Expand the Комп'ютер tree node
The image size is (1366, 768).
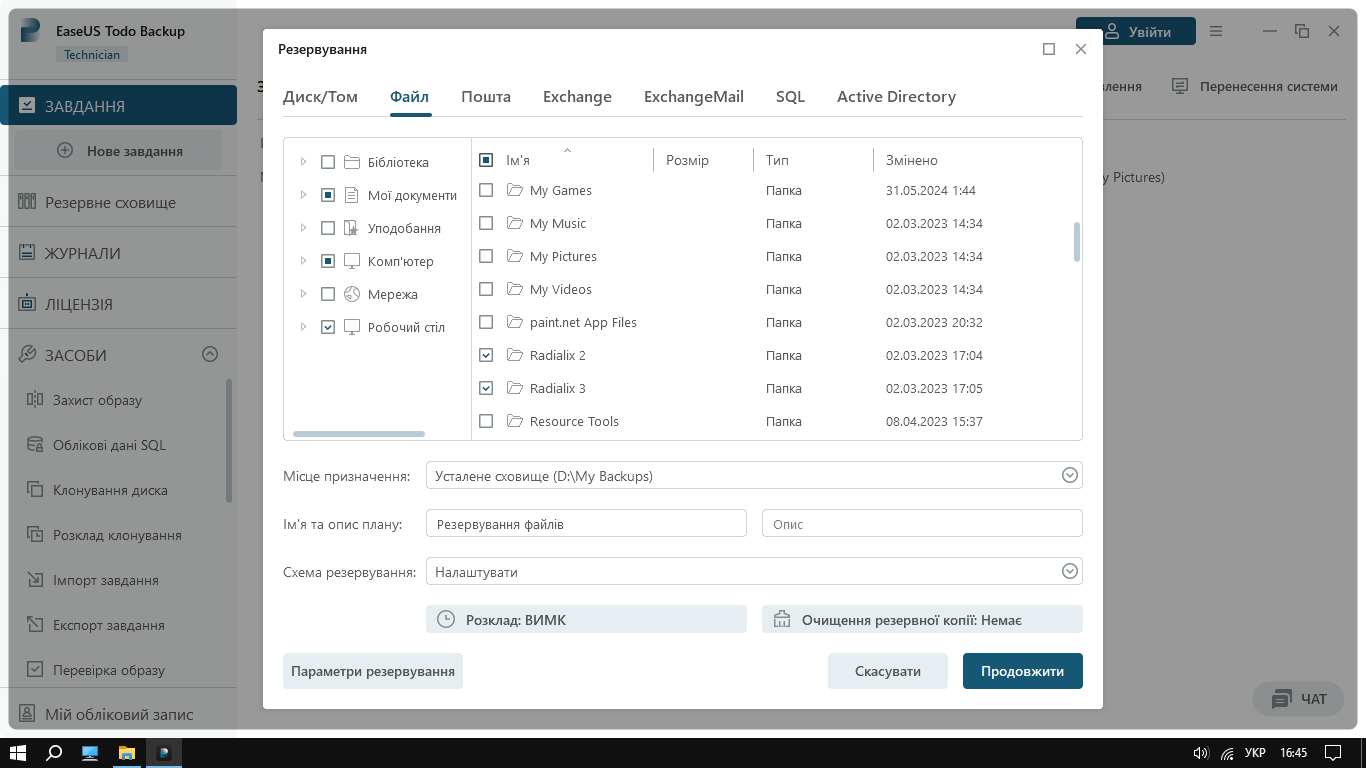click(x=303, y=261)
